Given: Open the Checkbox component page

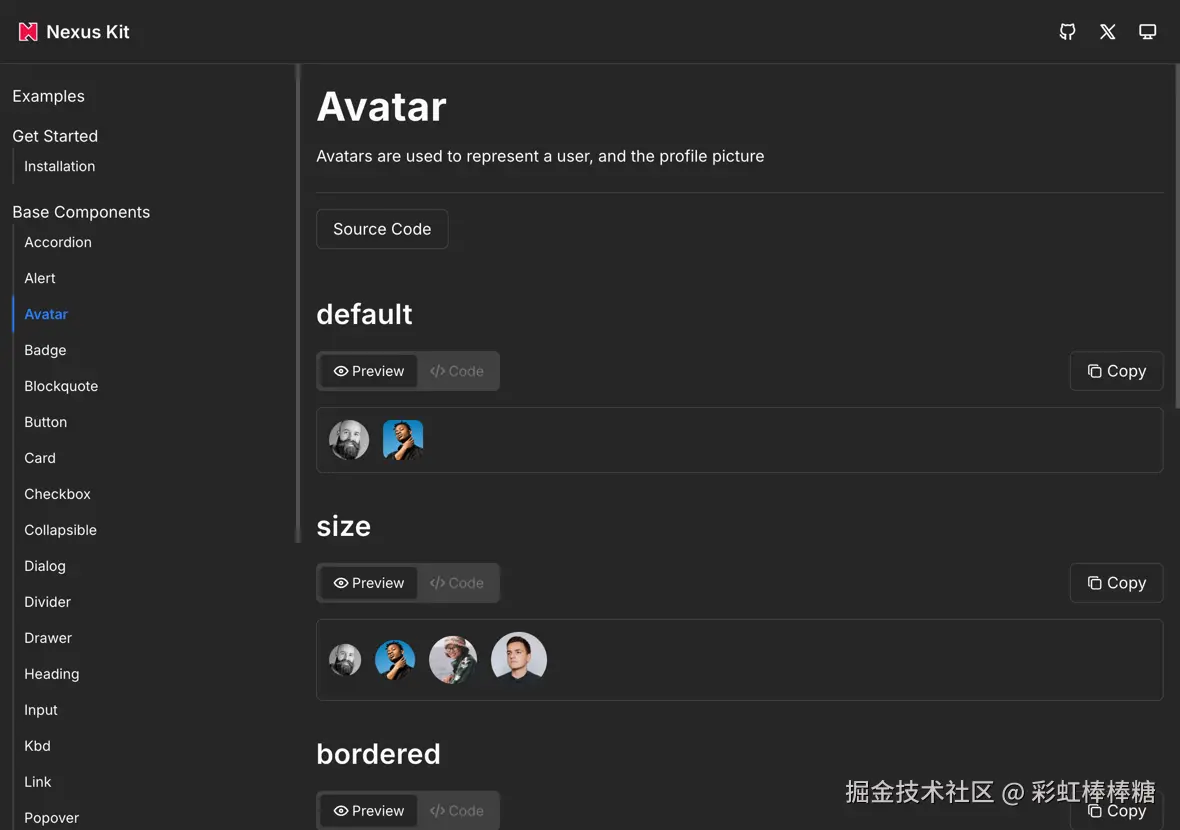Looking at the screenshot, I should click(57, 494).
